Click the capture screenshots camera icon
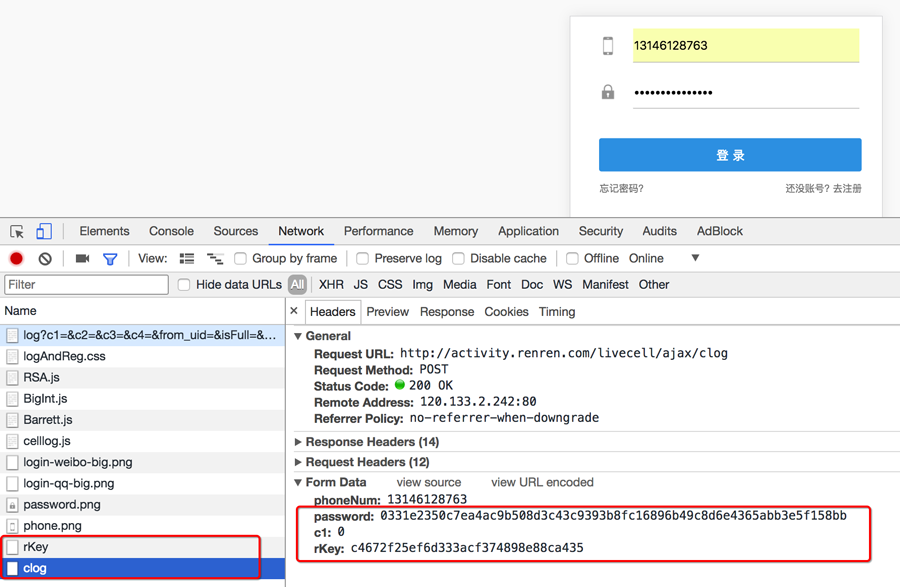 pos(83,259)
